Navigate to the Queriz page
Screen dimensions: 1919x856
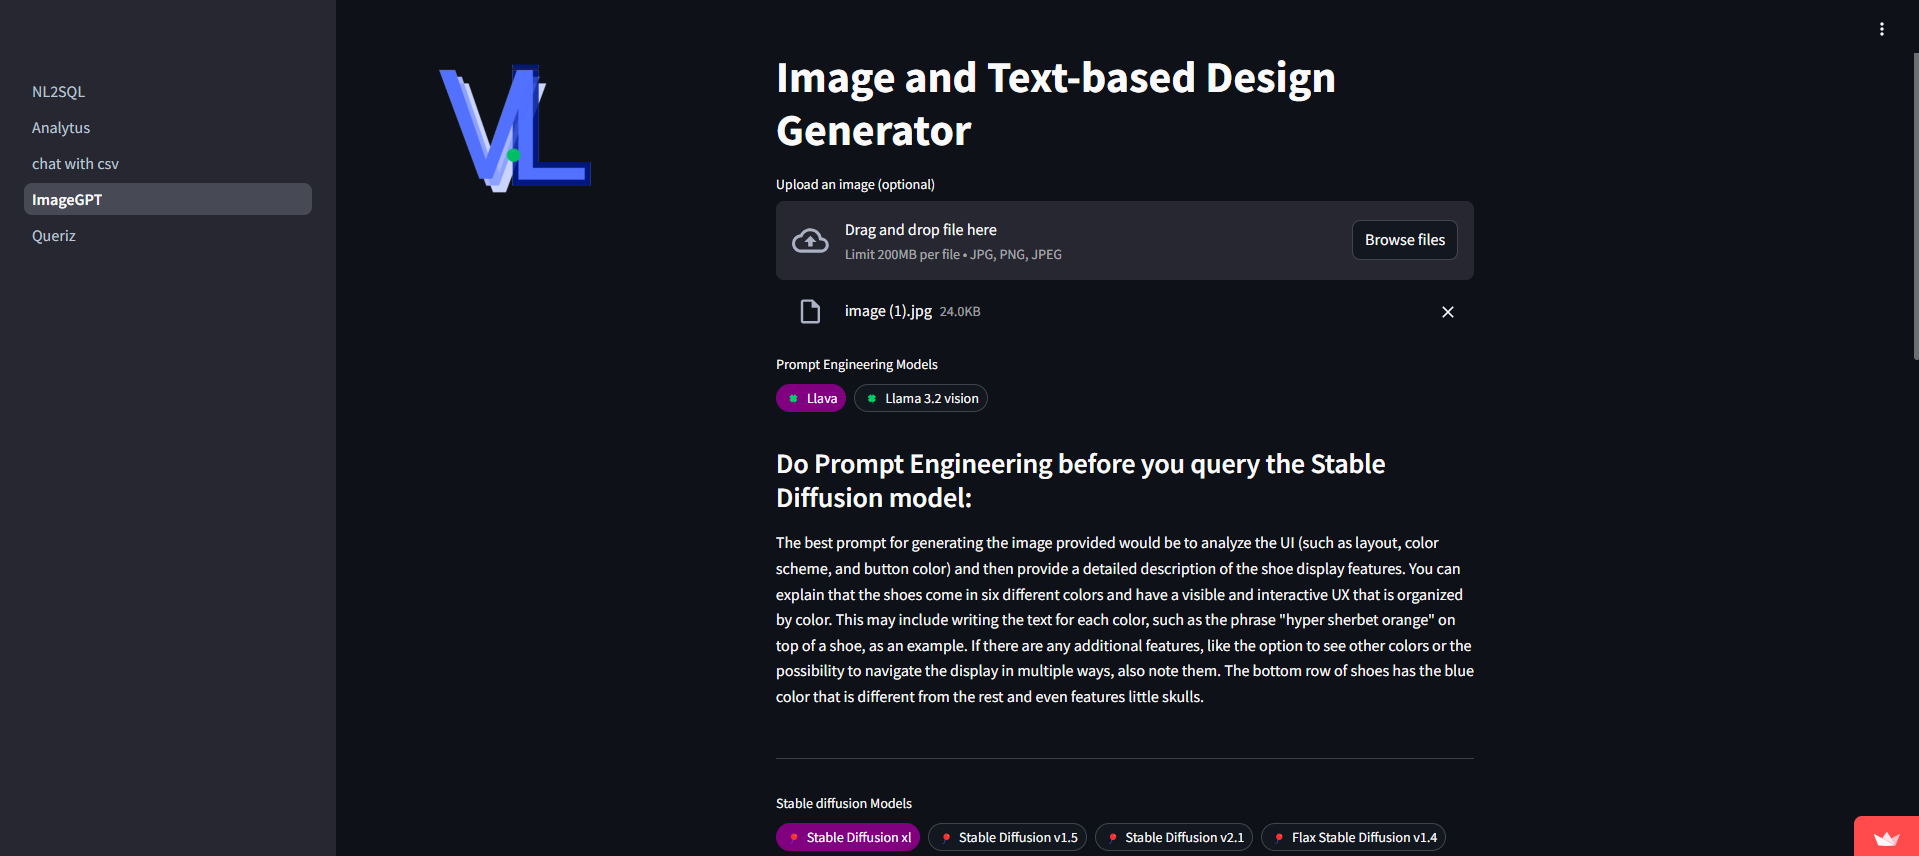tap(168, 235)
